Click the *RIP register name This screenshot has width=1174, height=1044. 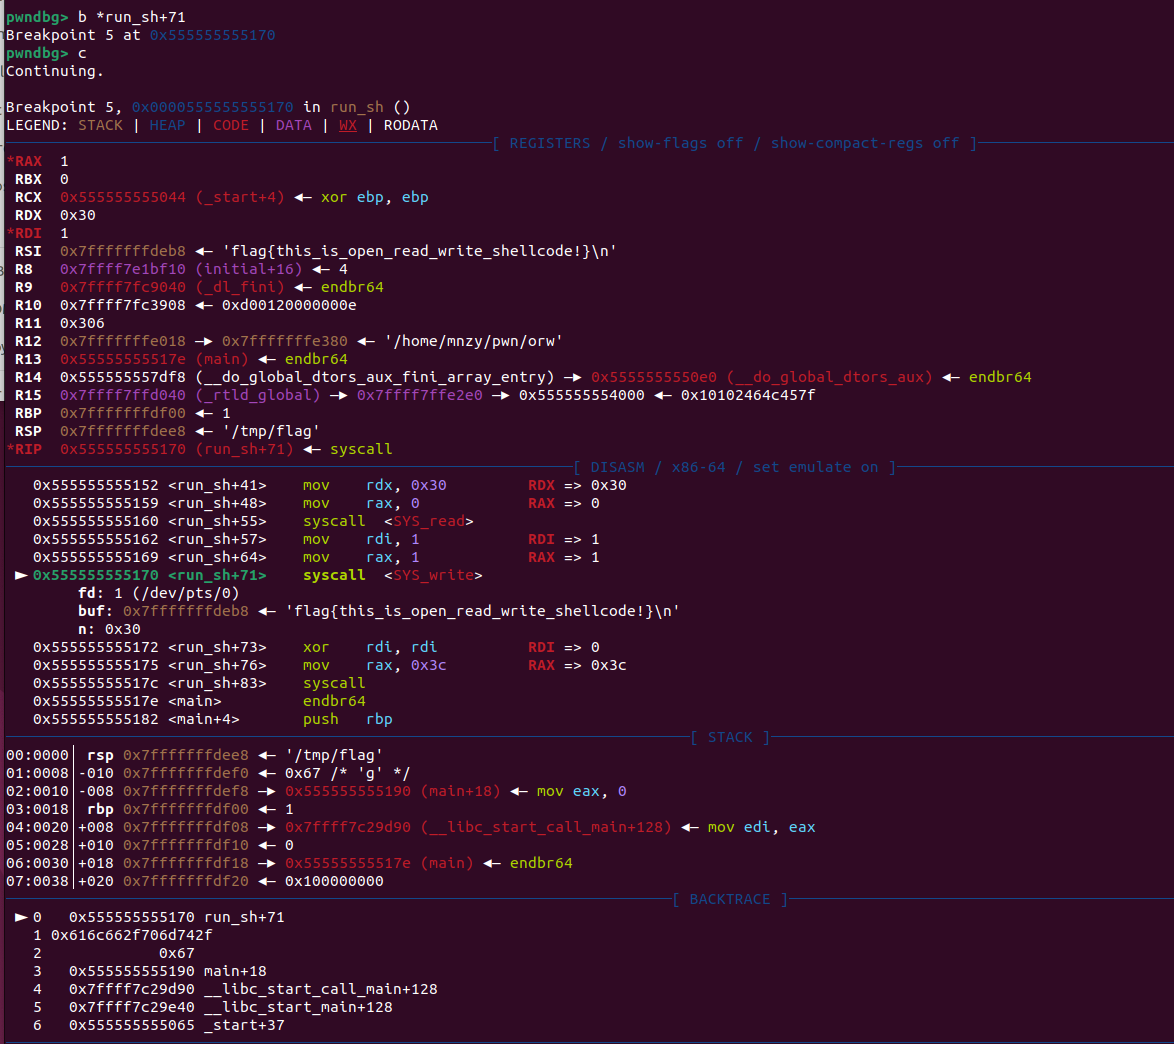point(25,449)
